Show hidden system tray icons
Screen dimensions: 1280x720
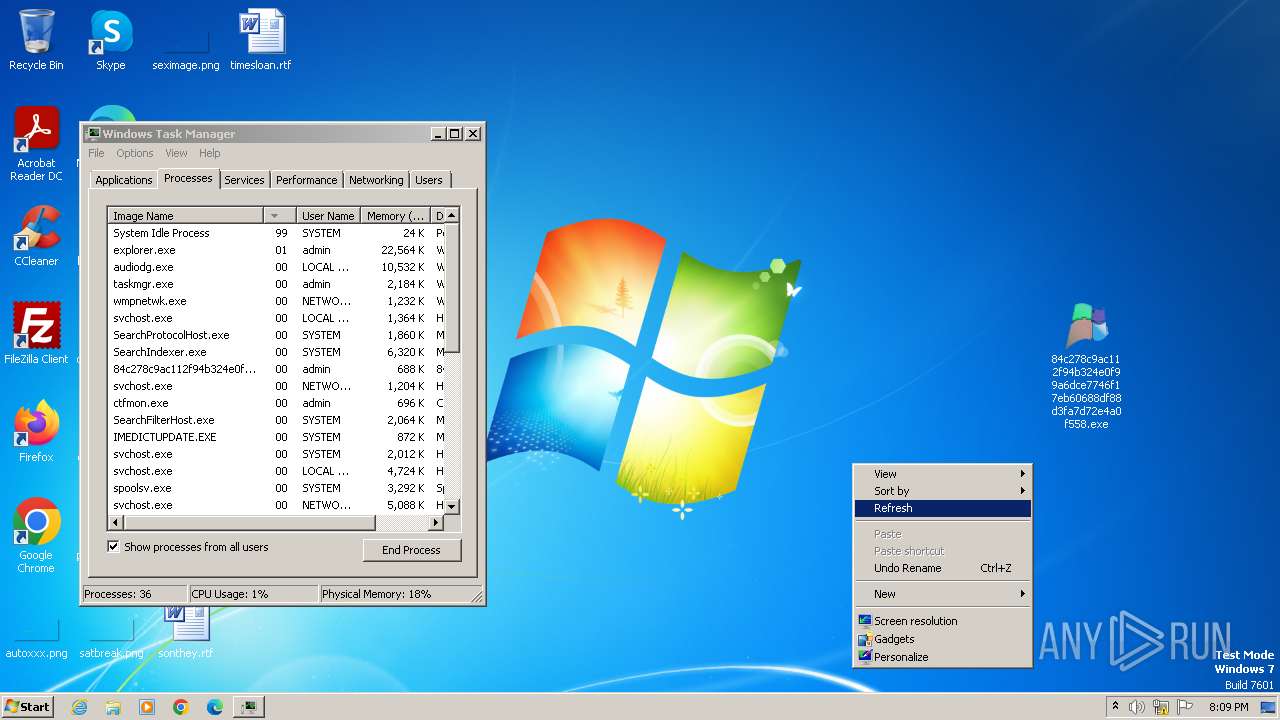1115,707
